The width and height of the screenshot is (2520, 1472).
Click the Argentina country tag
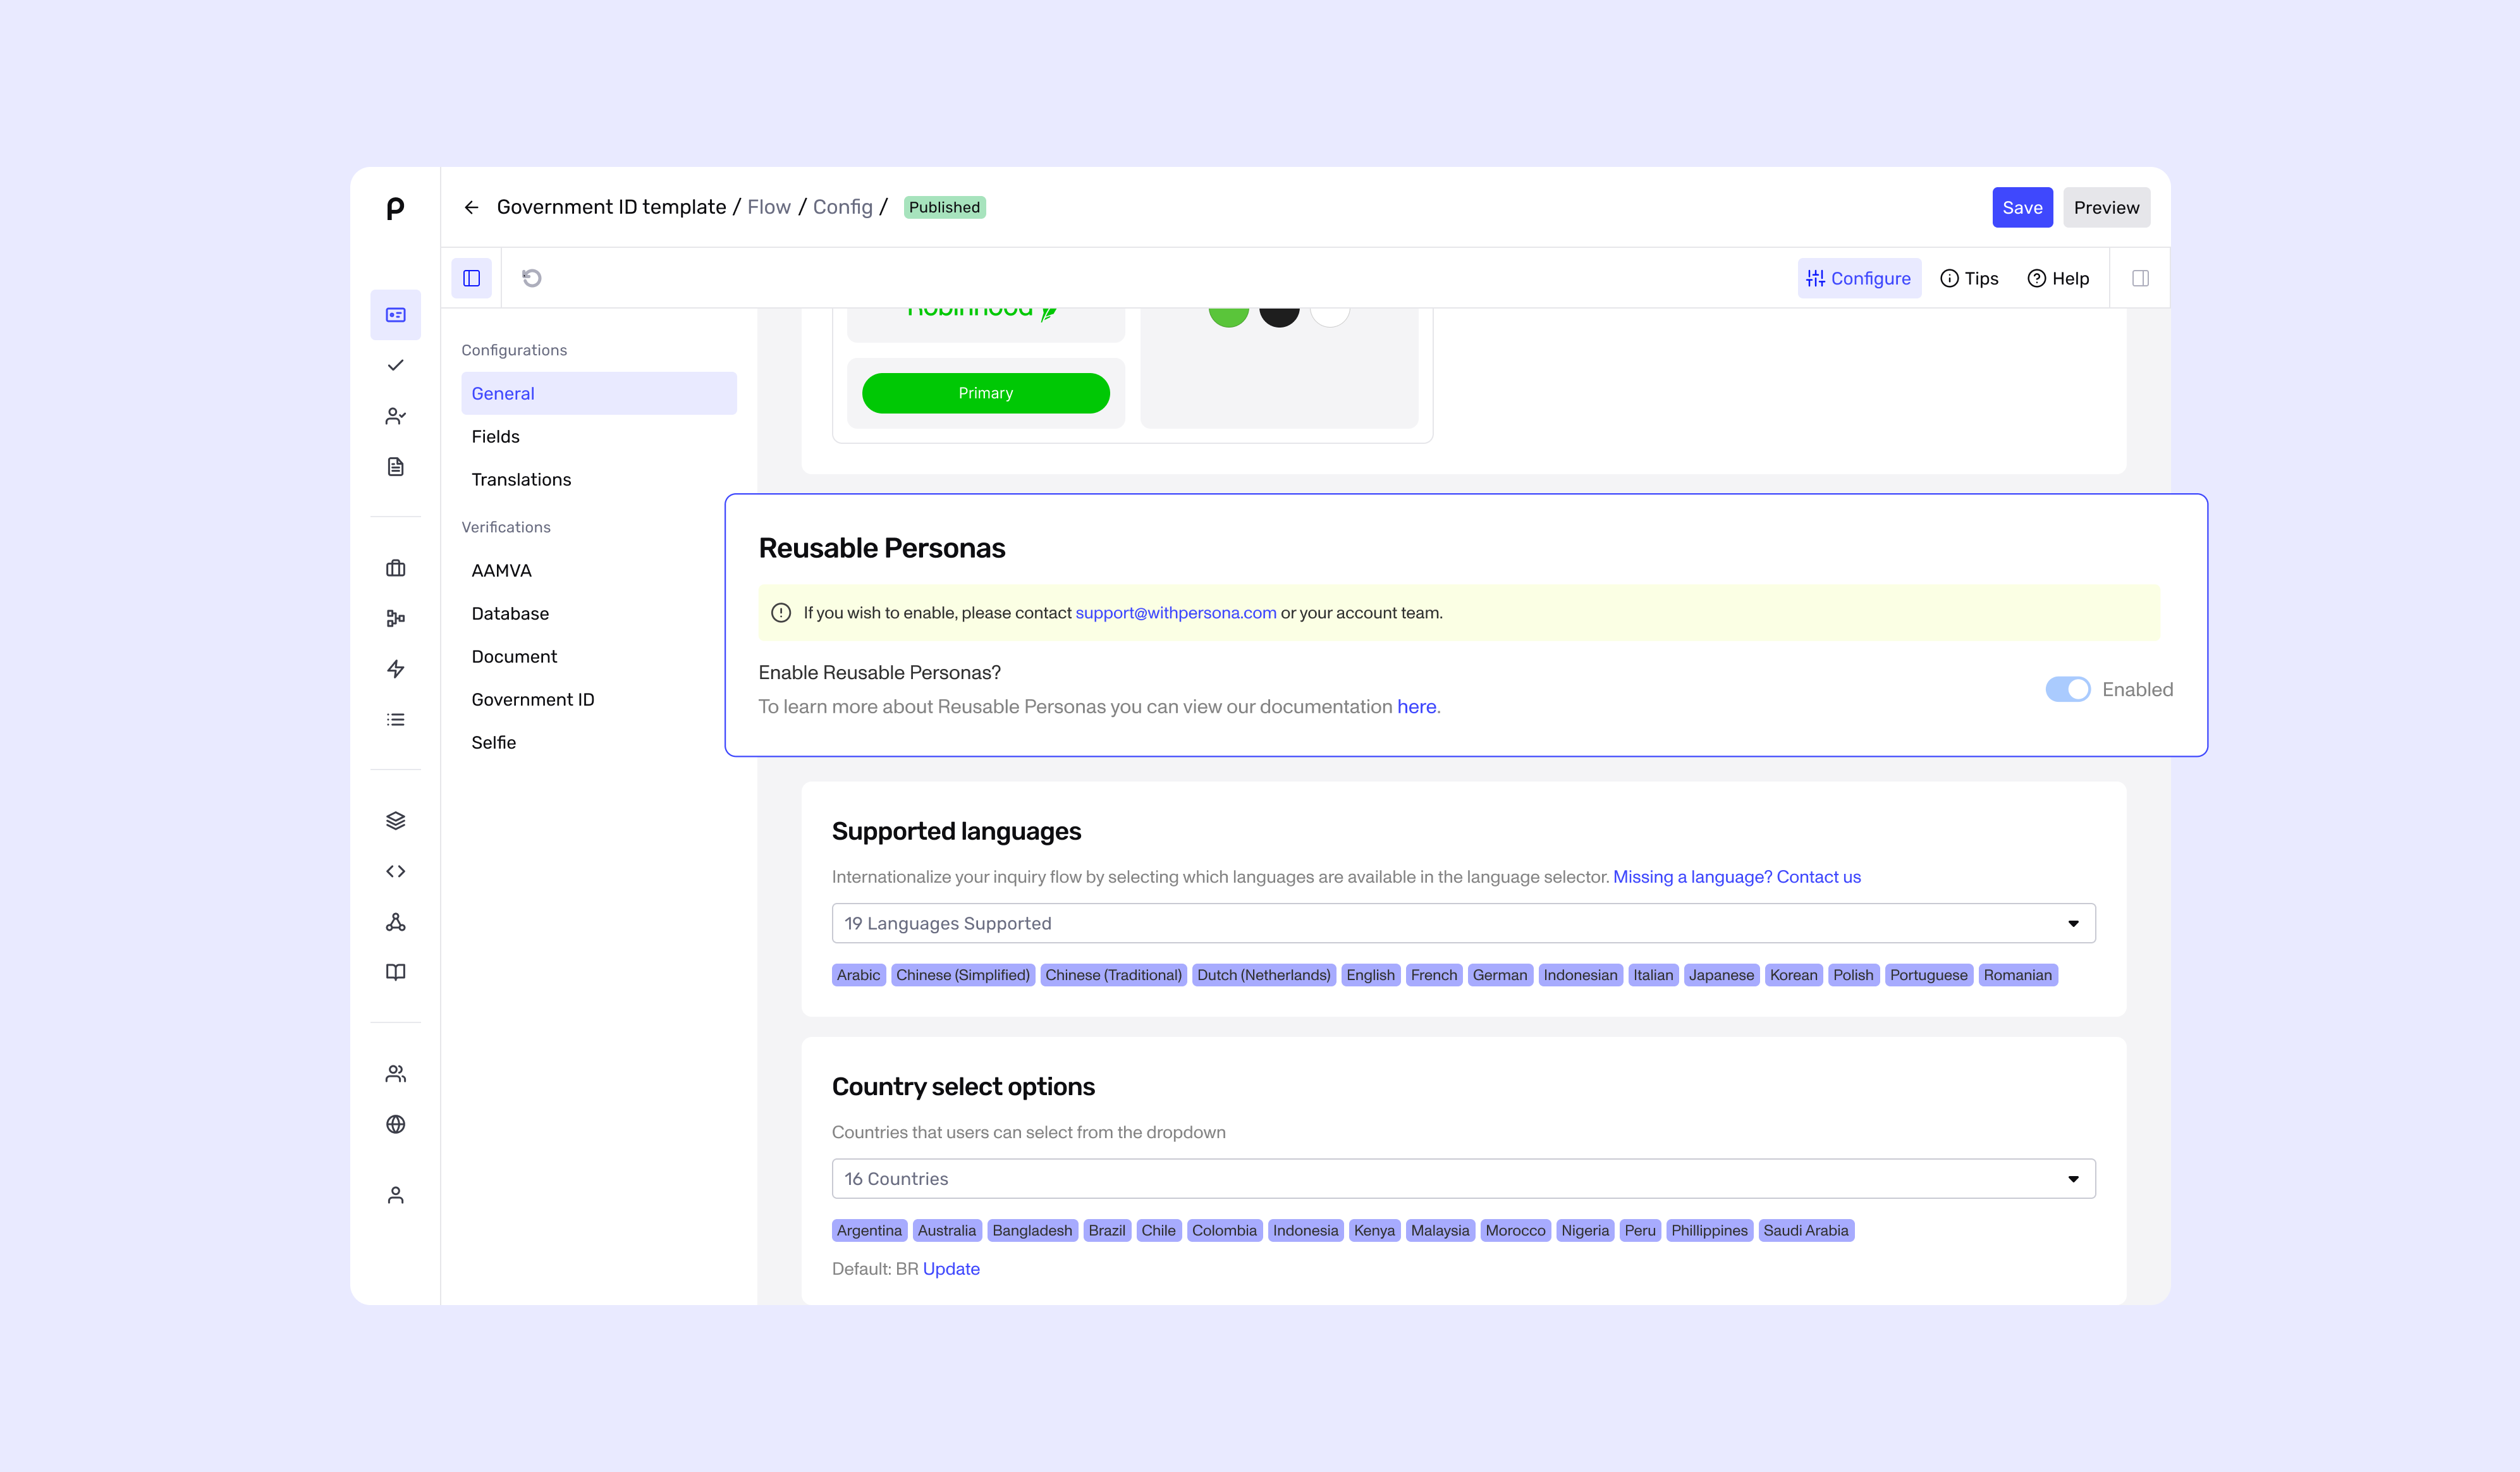point(869,1230)
